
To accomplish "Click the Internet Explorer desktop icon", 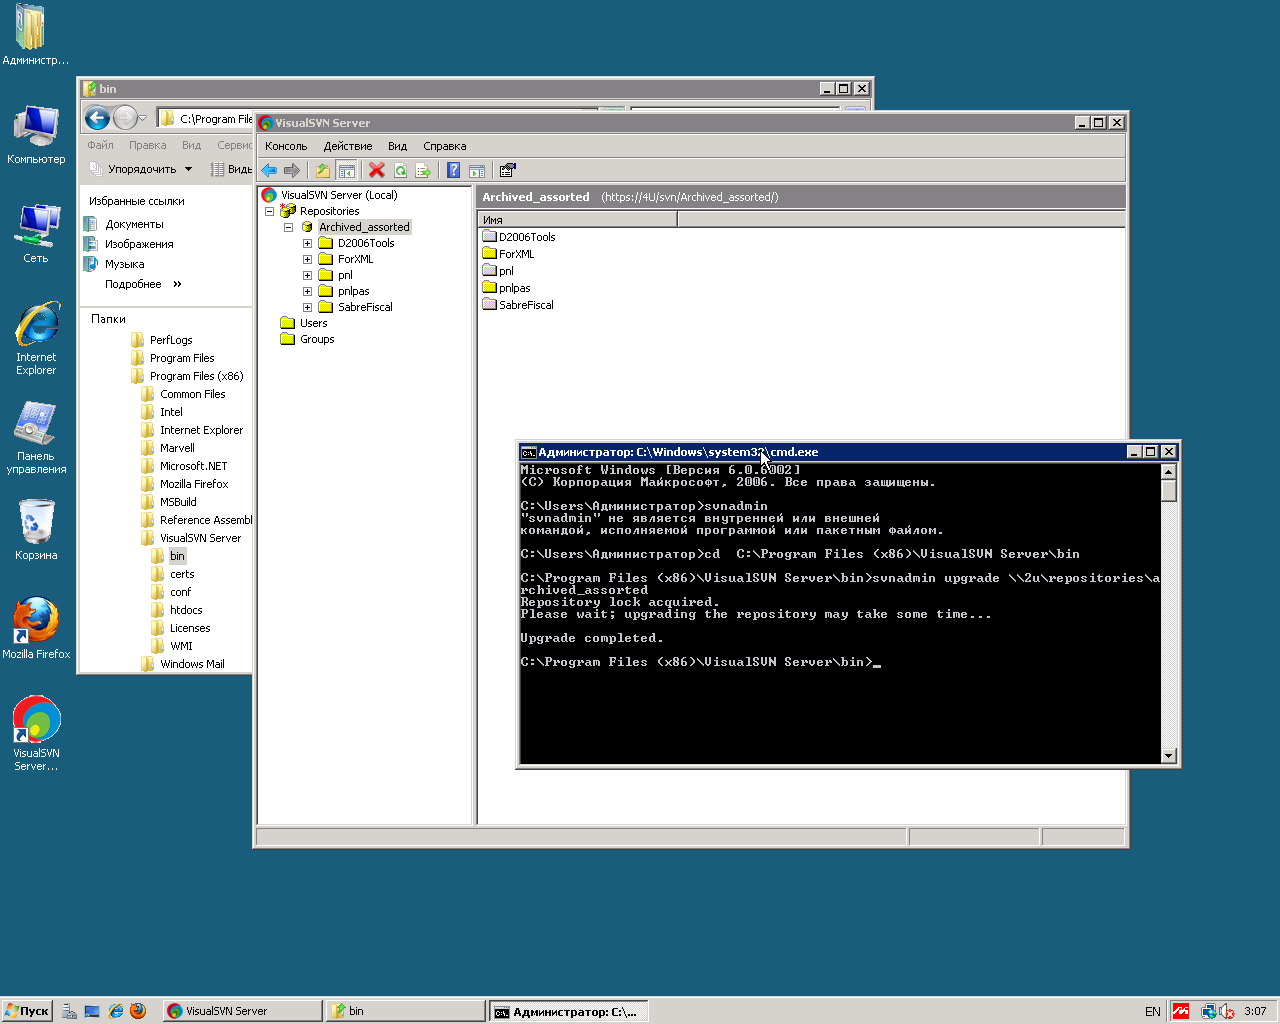I will click(36, 338).
